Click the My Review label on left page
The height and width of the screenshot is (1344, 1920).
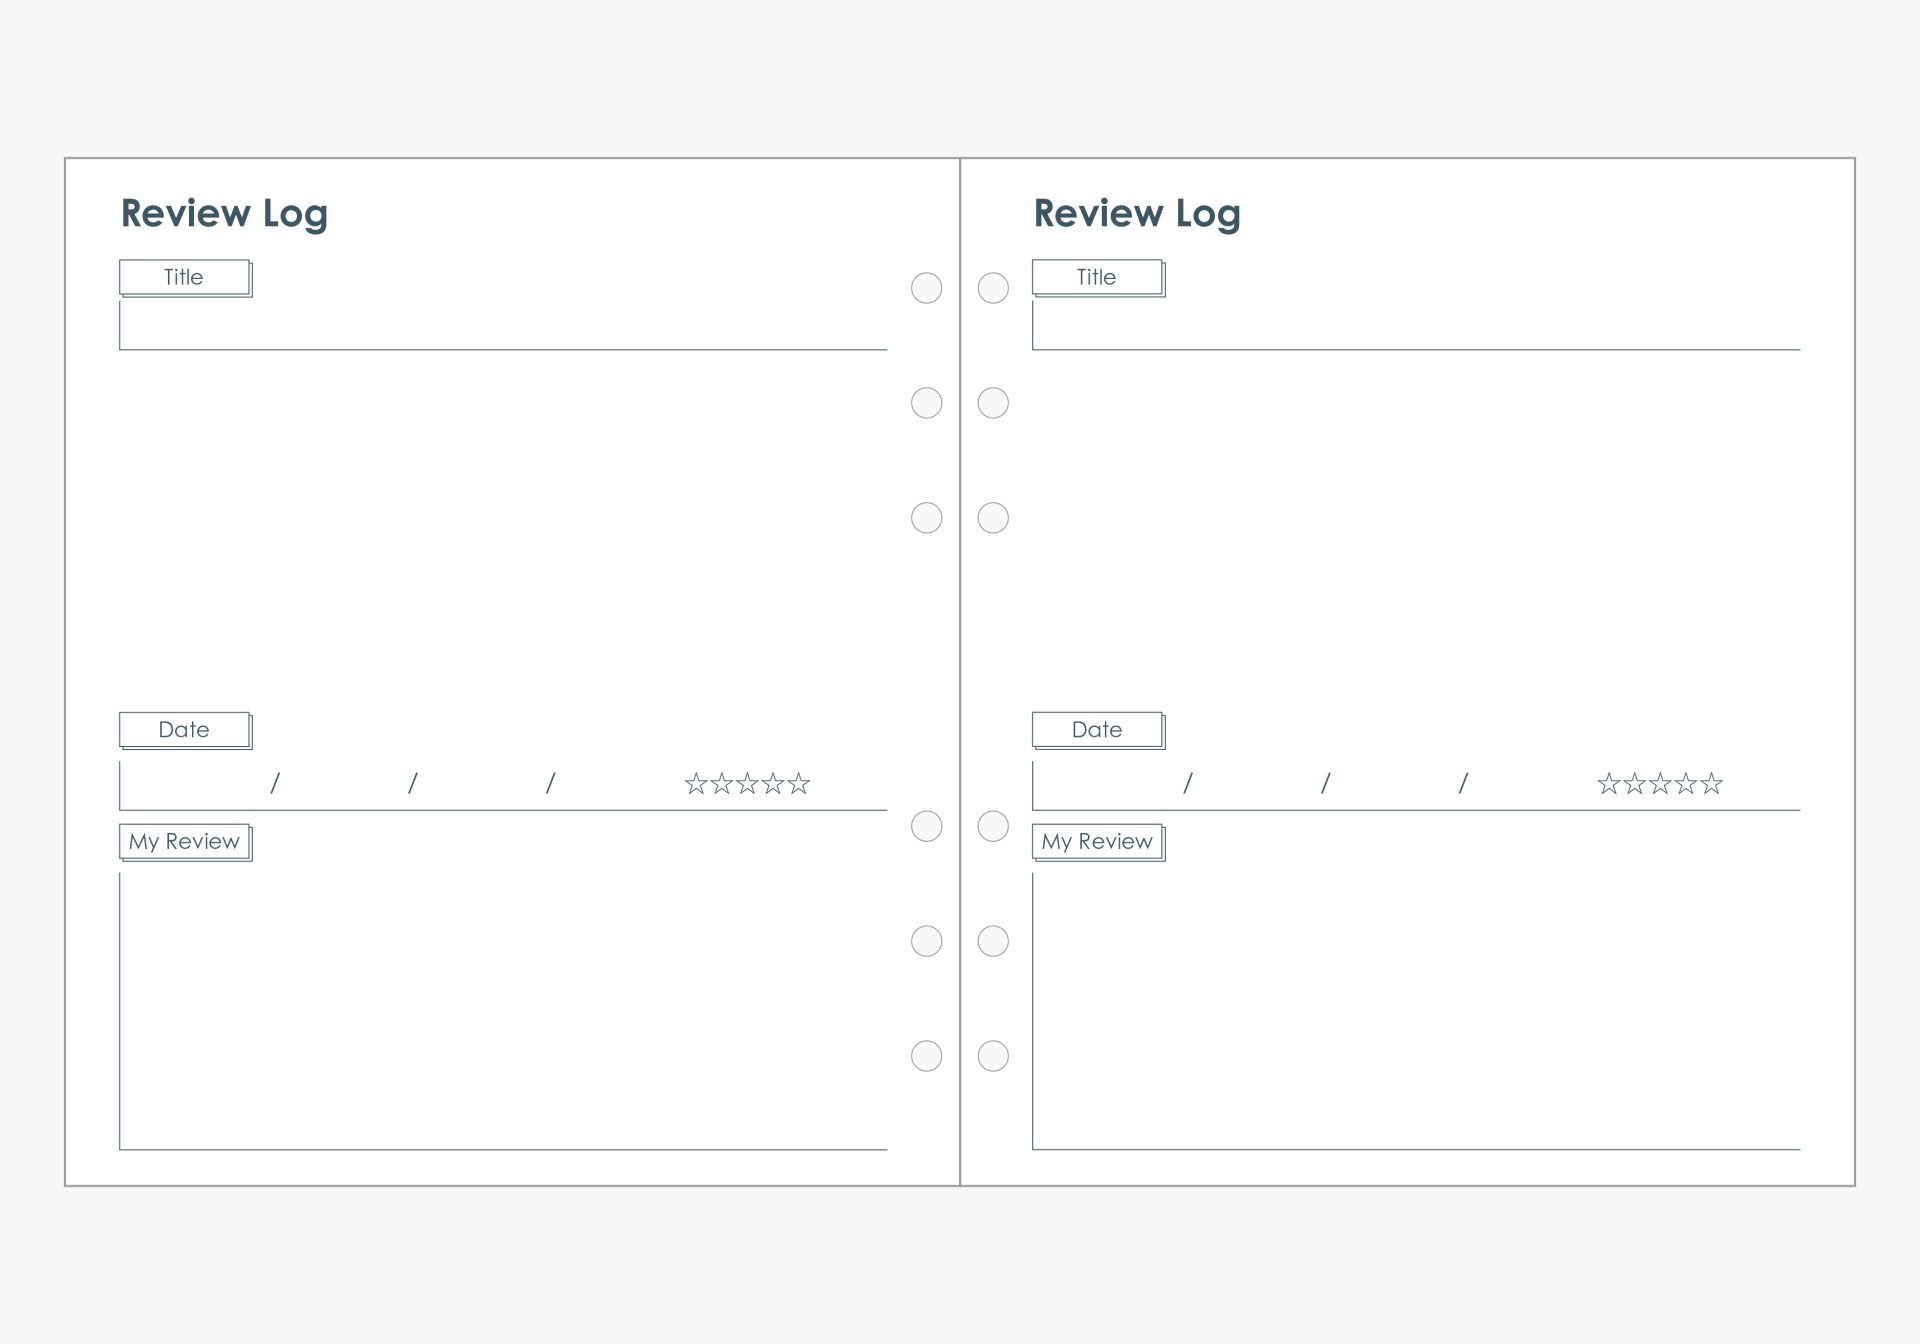point(184,842)
